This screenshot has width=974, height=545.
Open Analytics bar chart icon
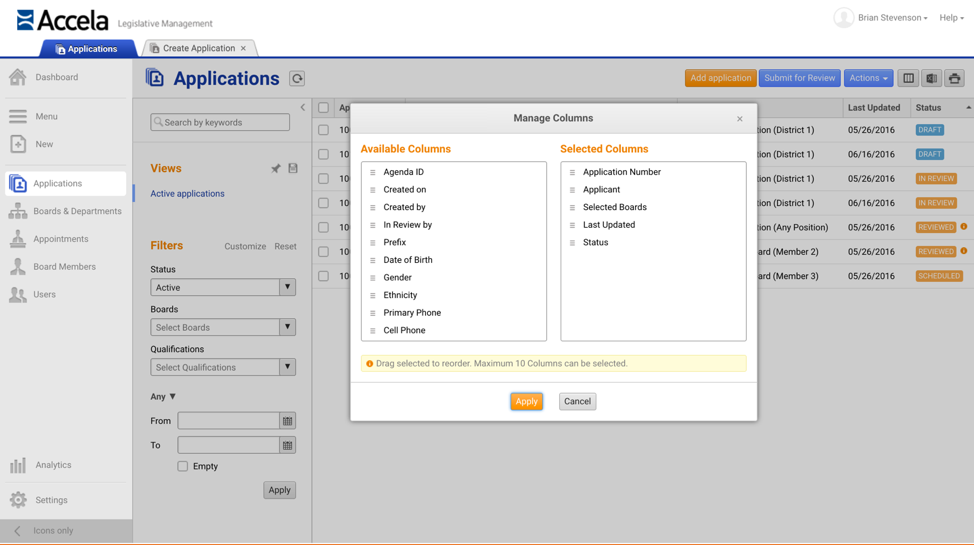(18, 465)
